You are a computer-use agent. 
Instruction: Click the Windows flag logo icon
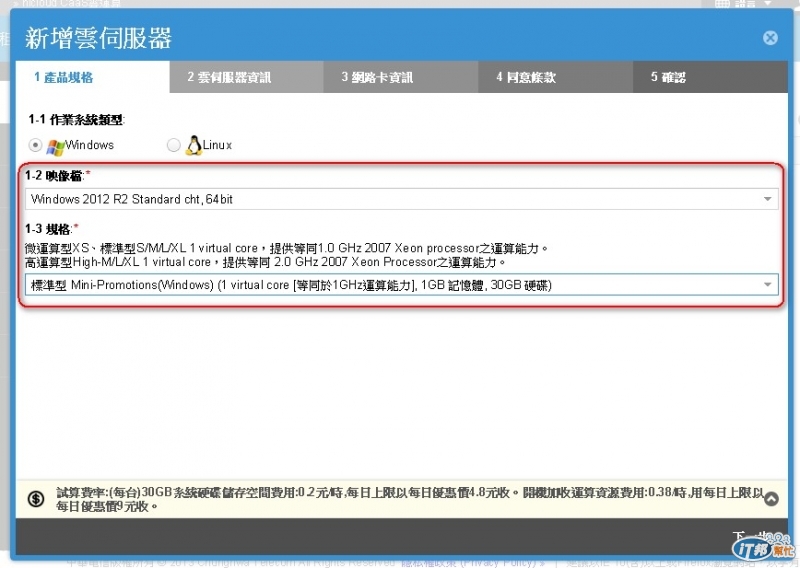(55, 147)
